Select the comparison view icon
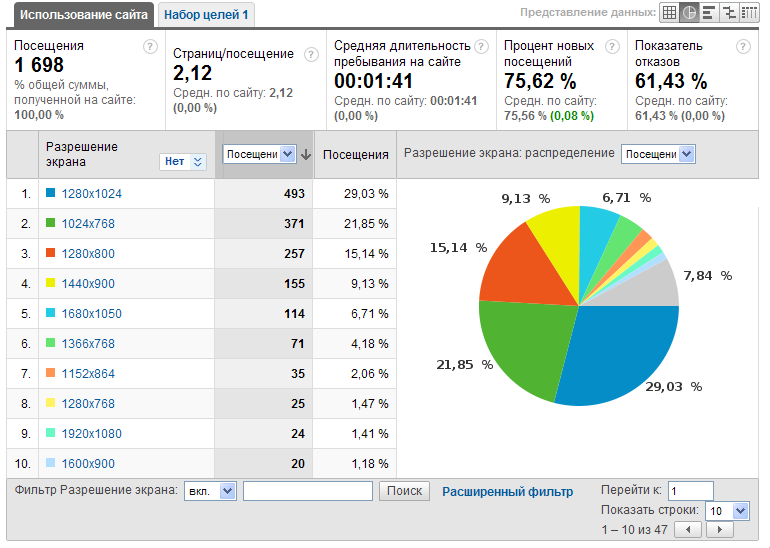The width and height of the screenshot is (770, 548). pyautogui.click(x=728, y=13)
